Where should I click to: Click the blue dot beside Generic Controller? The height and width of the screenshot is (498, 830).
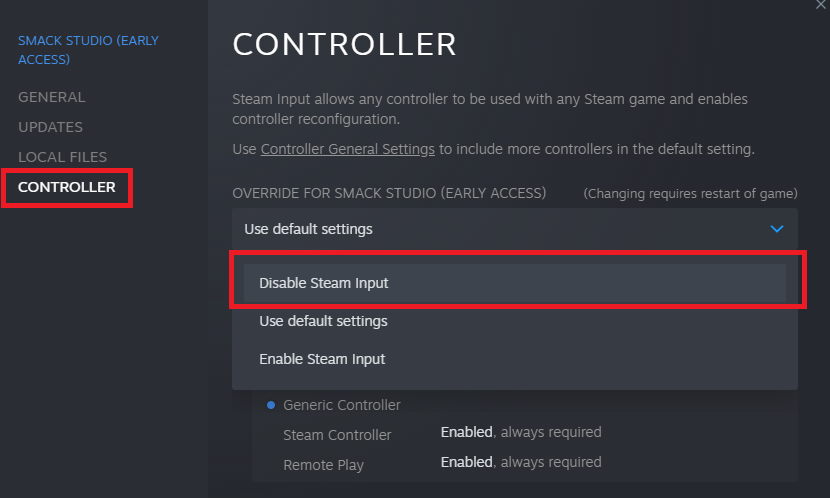271,405
